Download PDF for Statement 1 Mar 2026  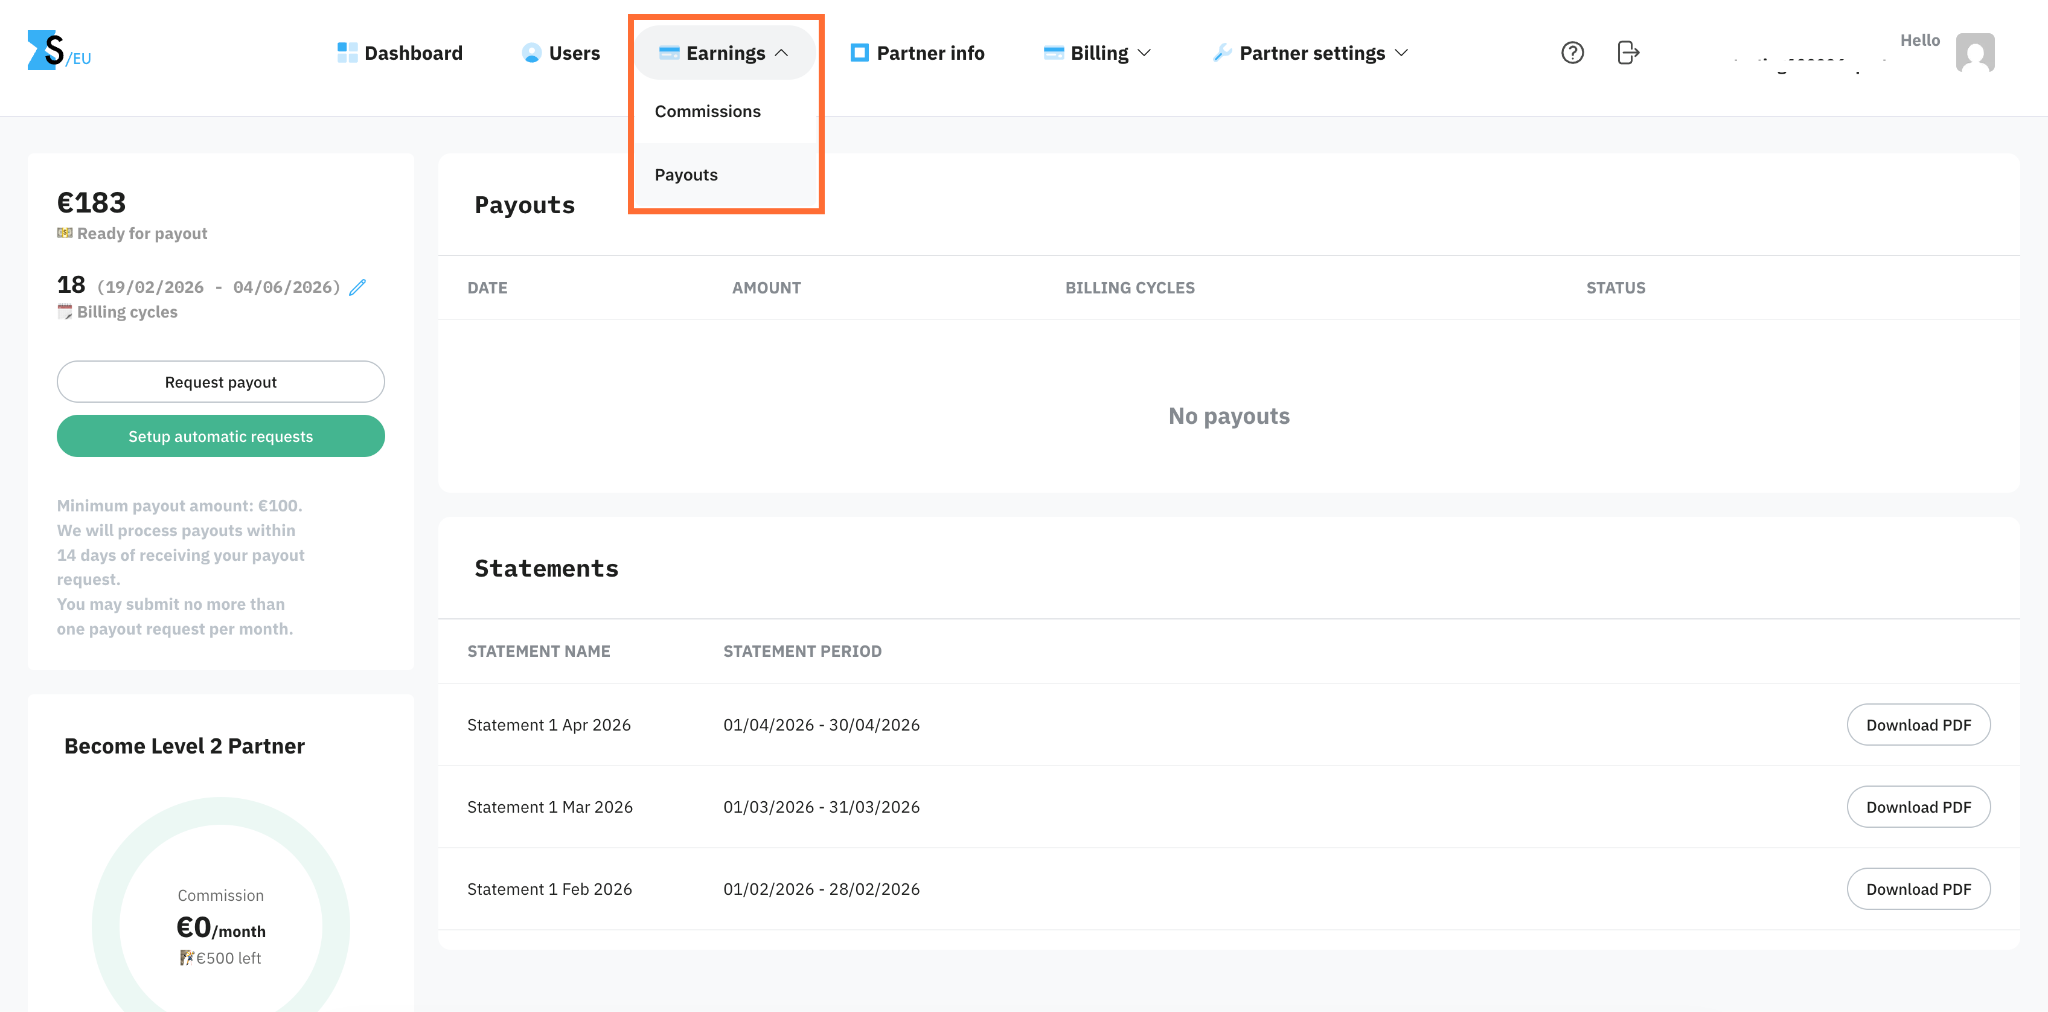(x=1918, y=807)
